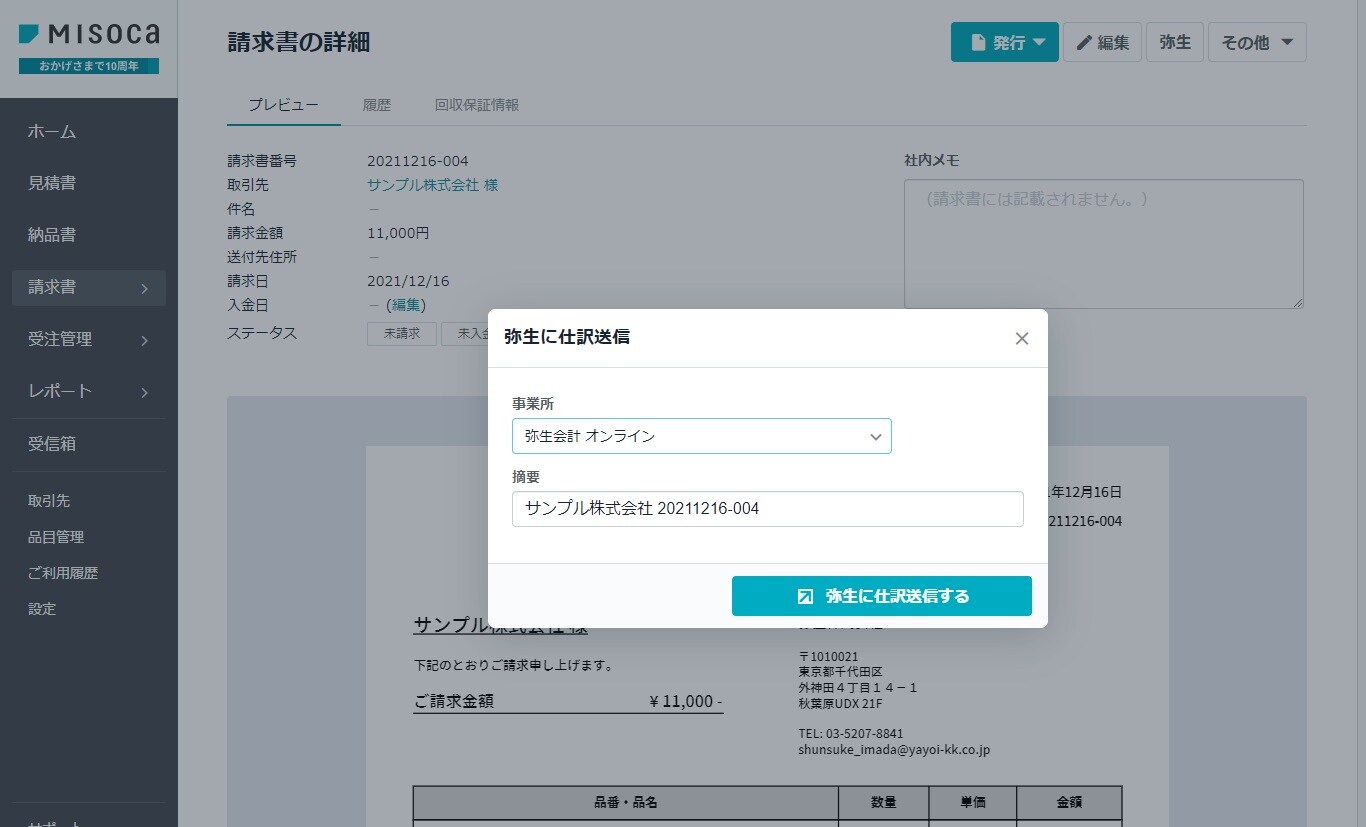Image resolution: width=1366 pixels, height=827 pixels.
Task: Click the Misoca logo
Action: pos(88,35)
